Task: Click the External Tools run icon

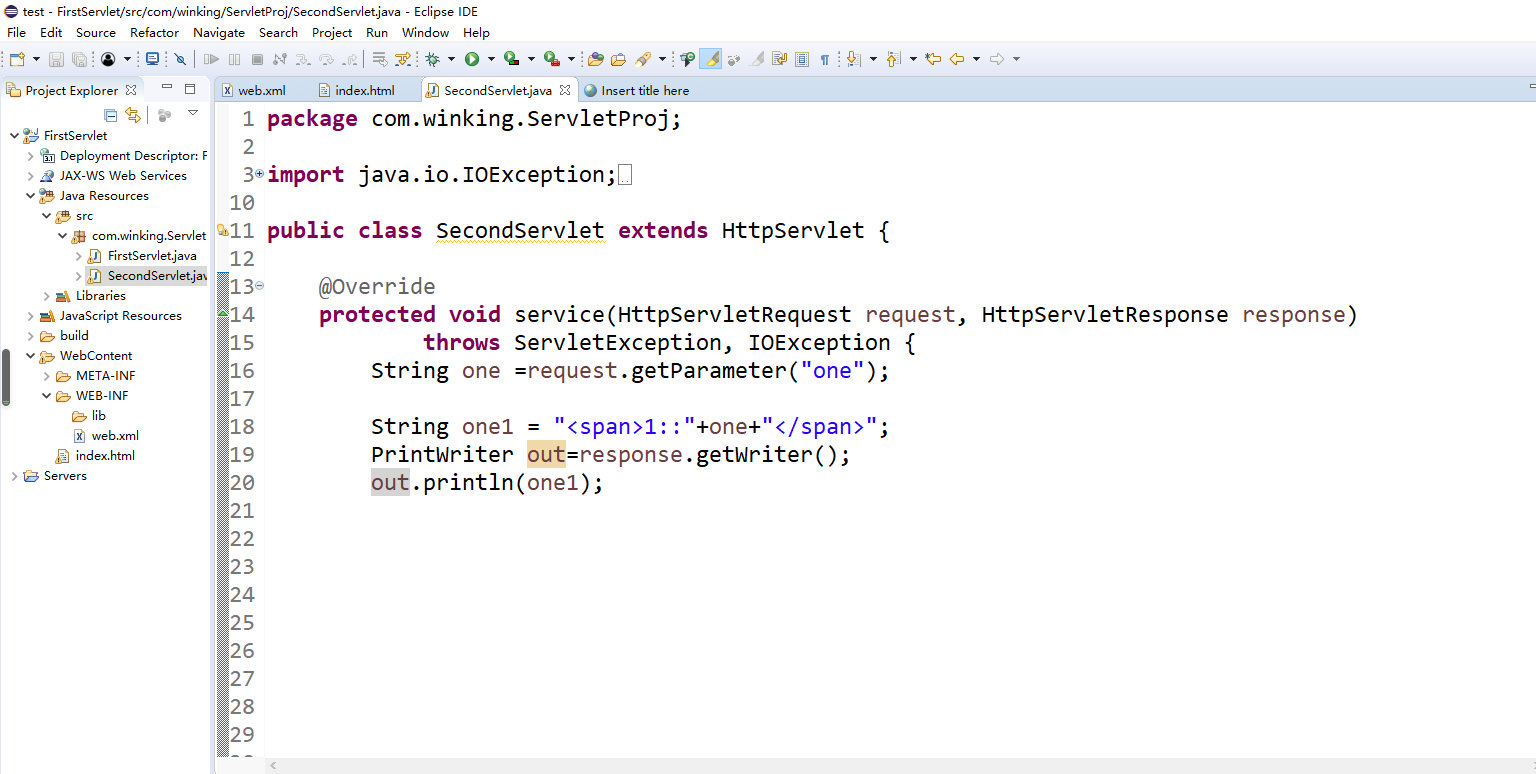Action: coord(551,59)
